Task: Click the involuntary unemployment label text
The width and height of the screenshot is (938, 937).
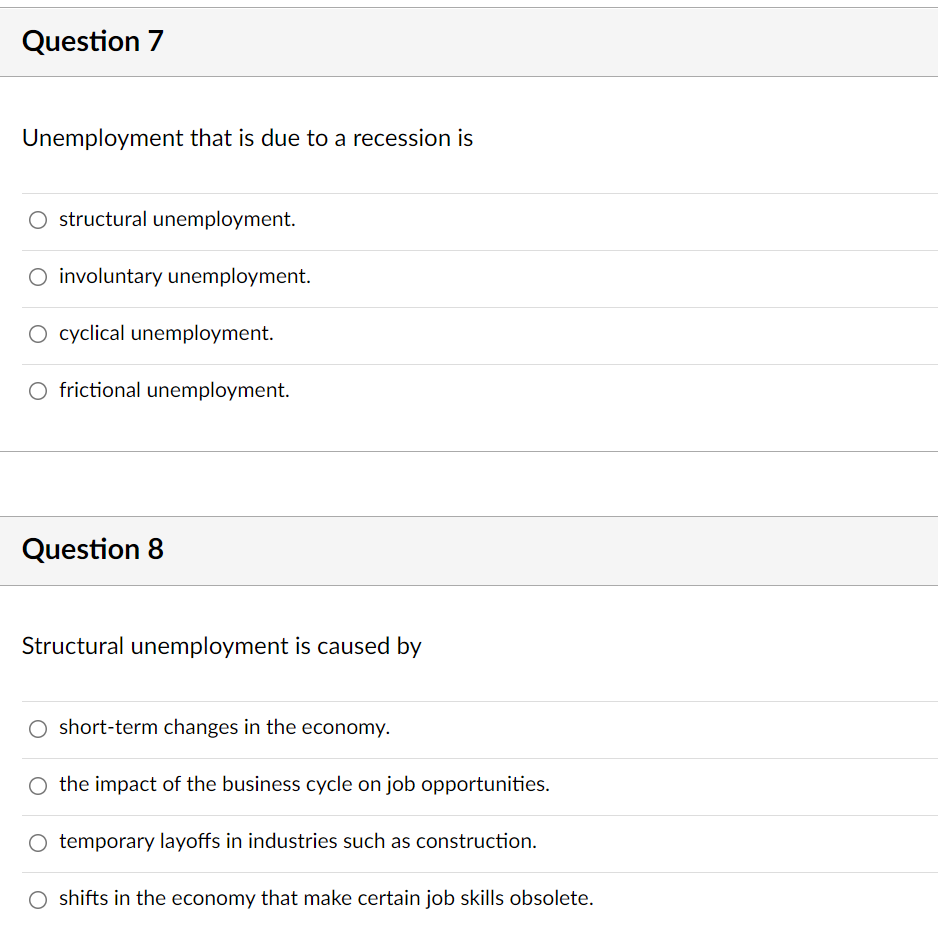Action: click(184, 276)
